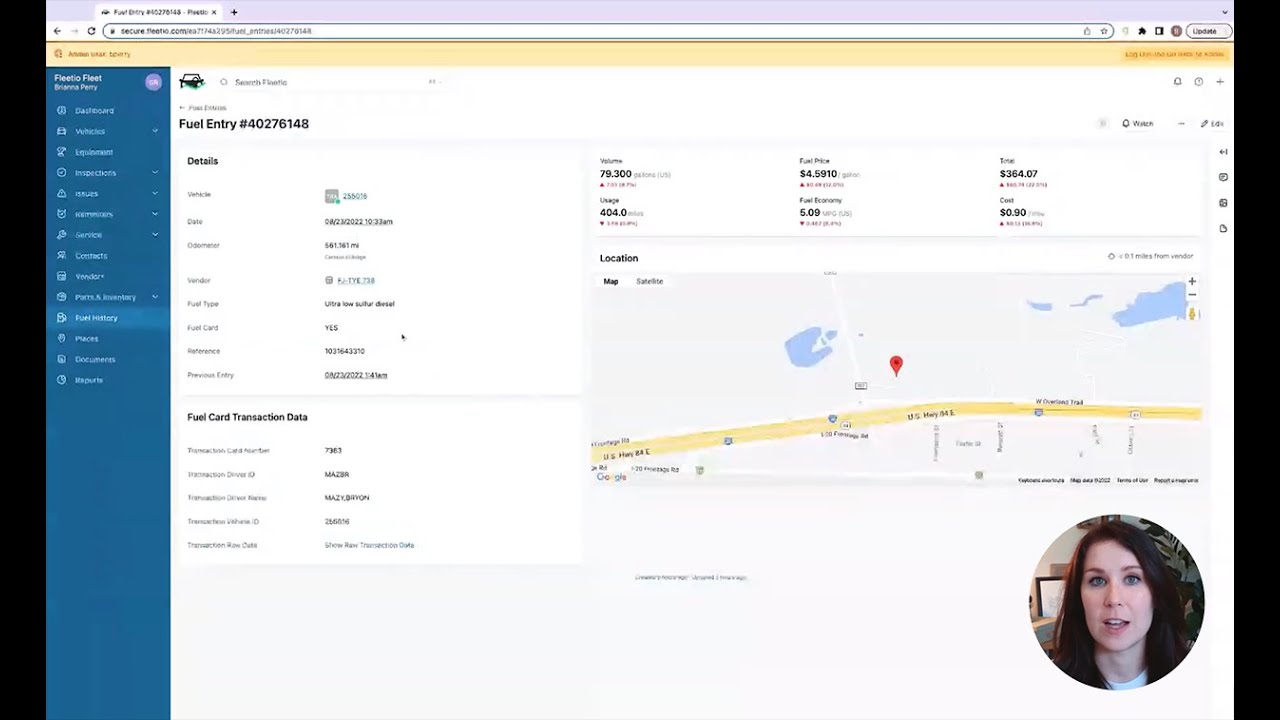Open previous entry 08/23/2022 1:41am link

pos(356,375)
